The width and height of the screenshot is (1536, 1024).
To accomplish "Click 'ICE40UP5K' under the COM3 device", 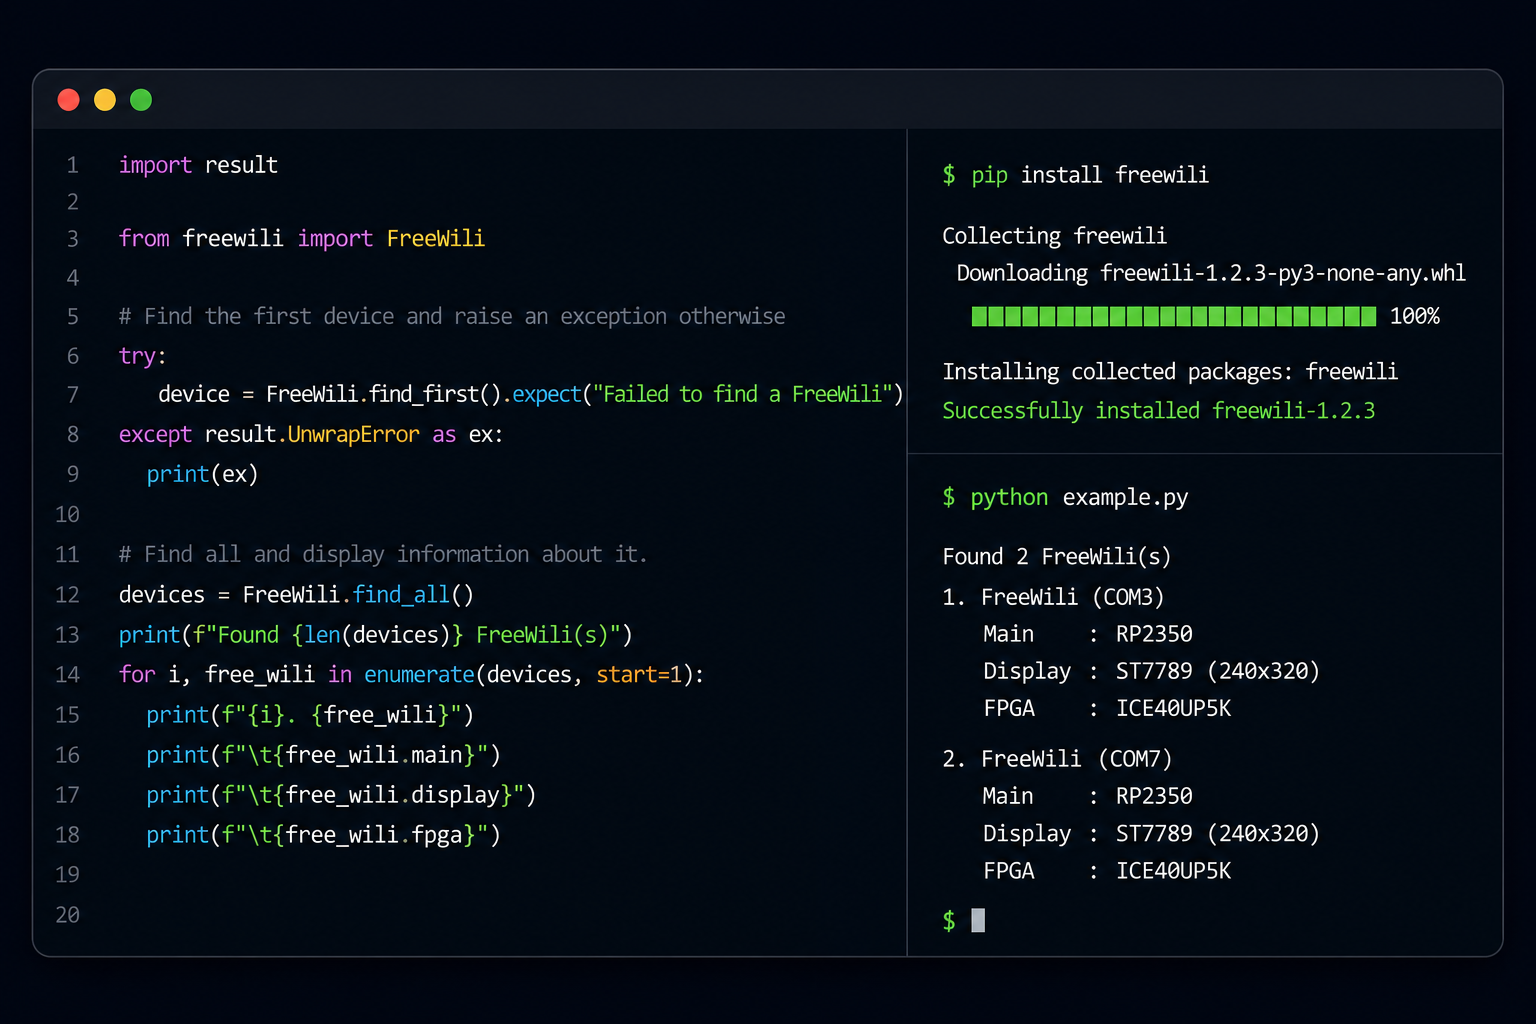I will 1174,709.
